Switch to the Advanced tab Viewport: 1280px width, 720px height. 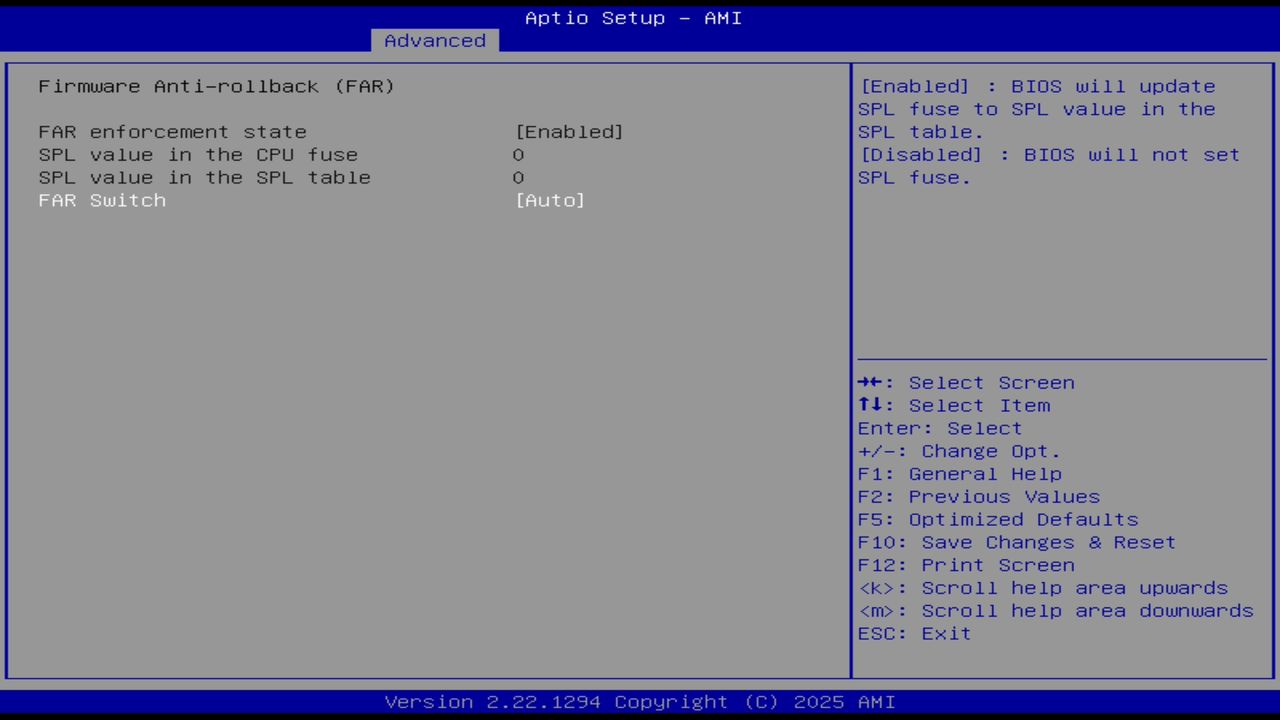pos(434,40)
